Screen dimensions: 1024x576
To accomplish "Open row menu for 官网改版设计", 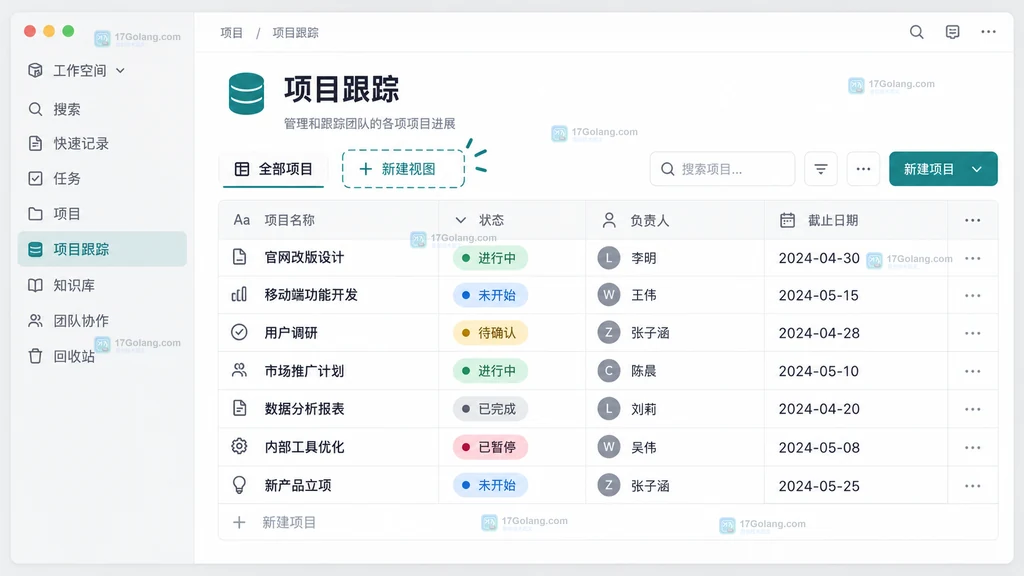I will (972, 258).
